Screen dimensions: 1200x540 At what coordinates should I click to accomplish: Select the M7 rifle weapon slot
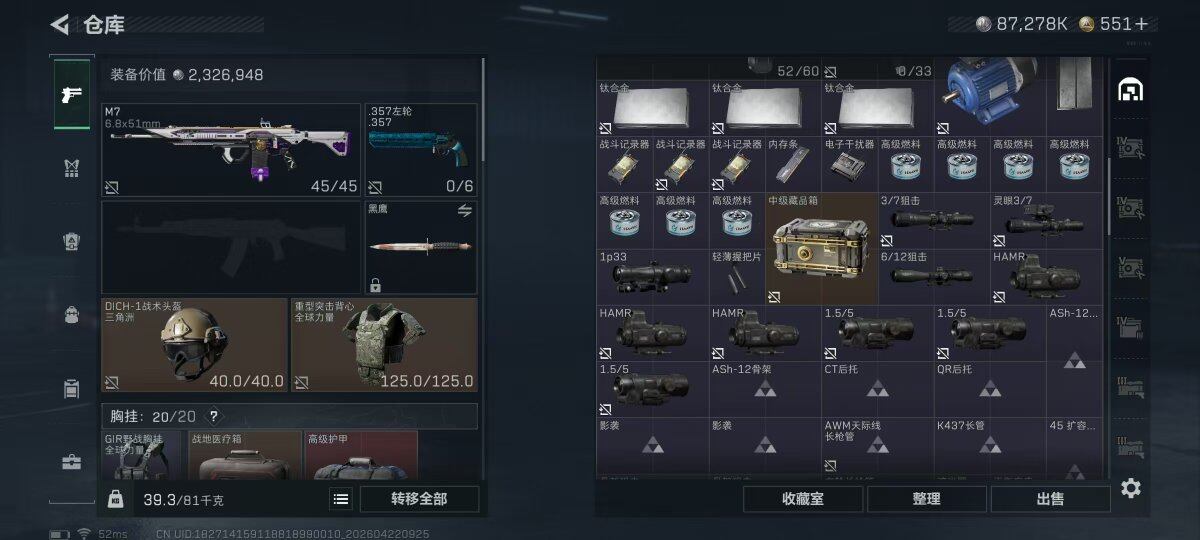click(231, 149)
